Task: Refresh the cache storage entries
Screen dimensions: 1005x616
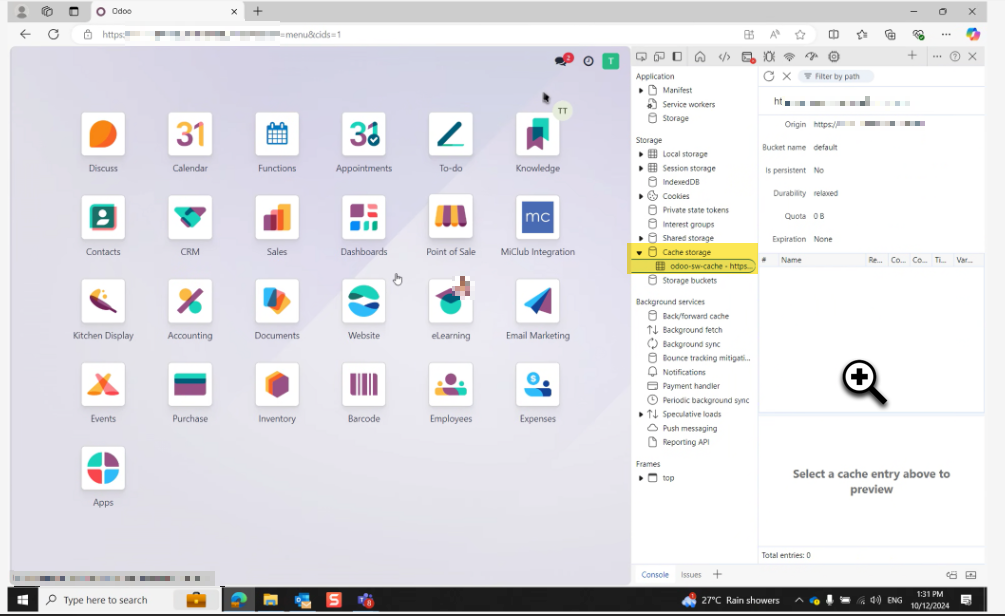Action: [768, 76]
